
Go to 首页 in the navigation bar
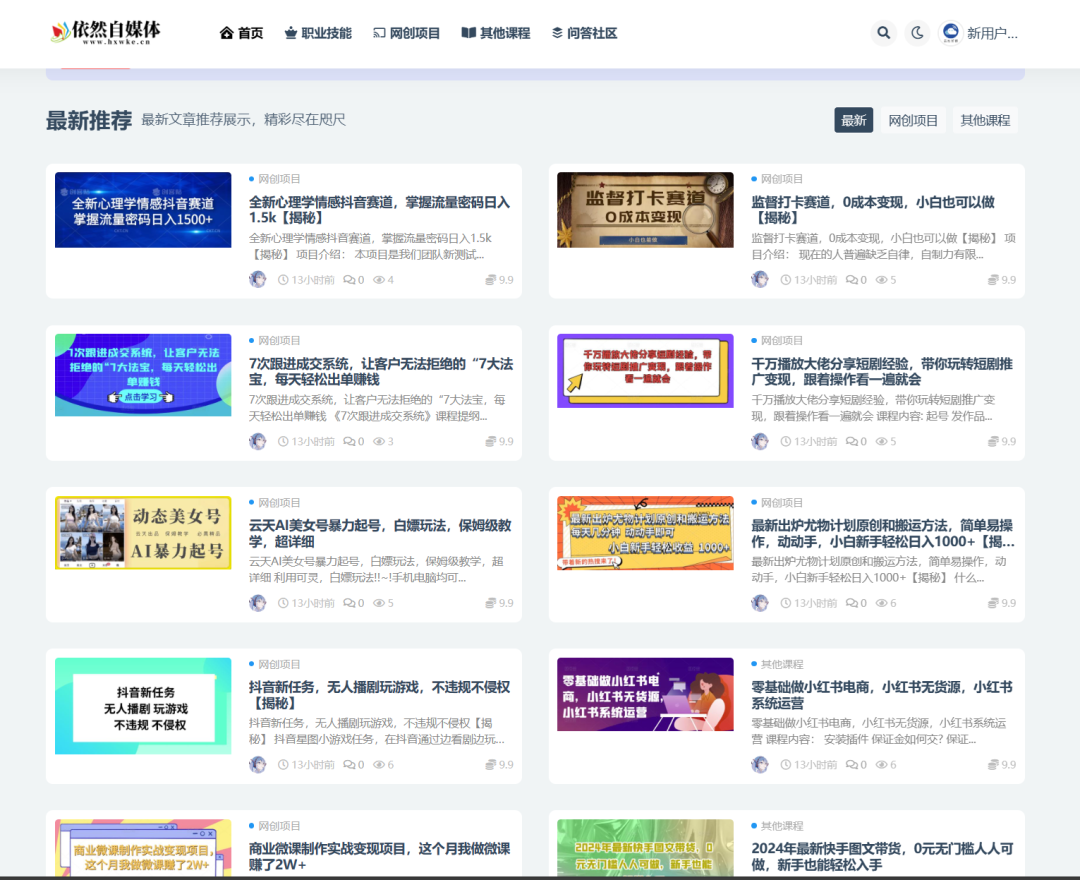pos(241,33)
